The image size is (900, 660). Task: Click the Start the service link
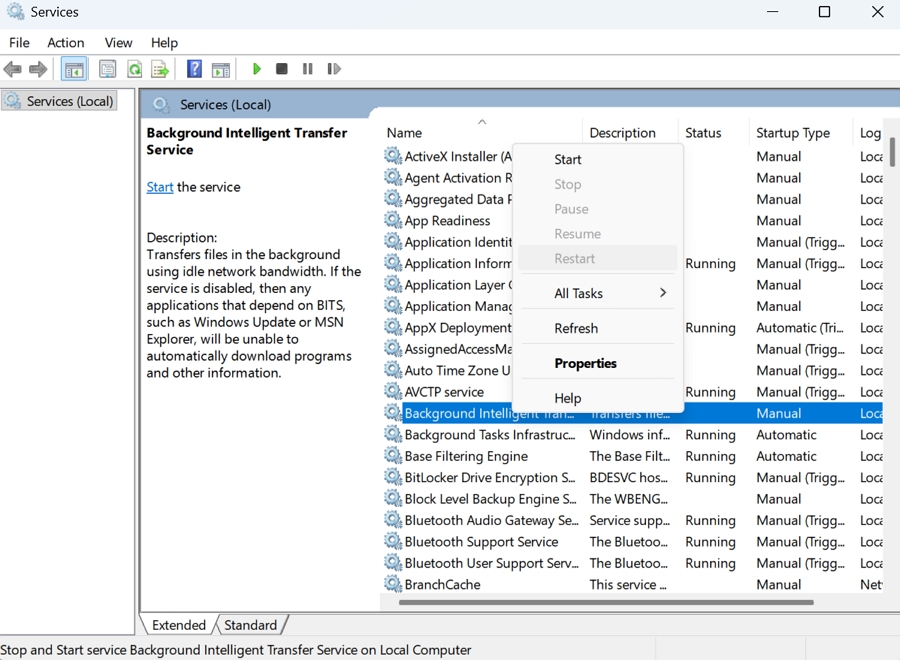(x=160, y=187)
